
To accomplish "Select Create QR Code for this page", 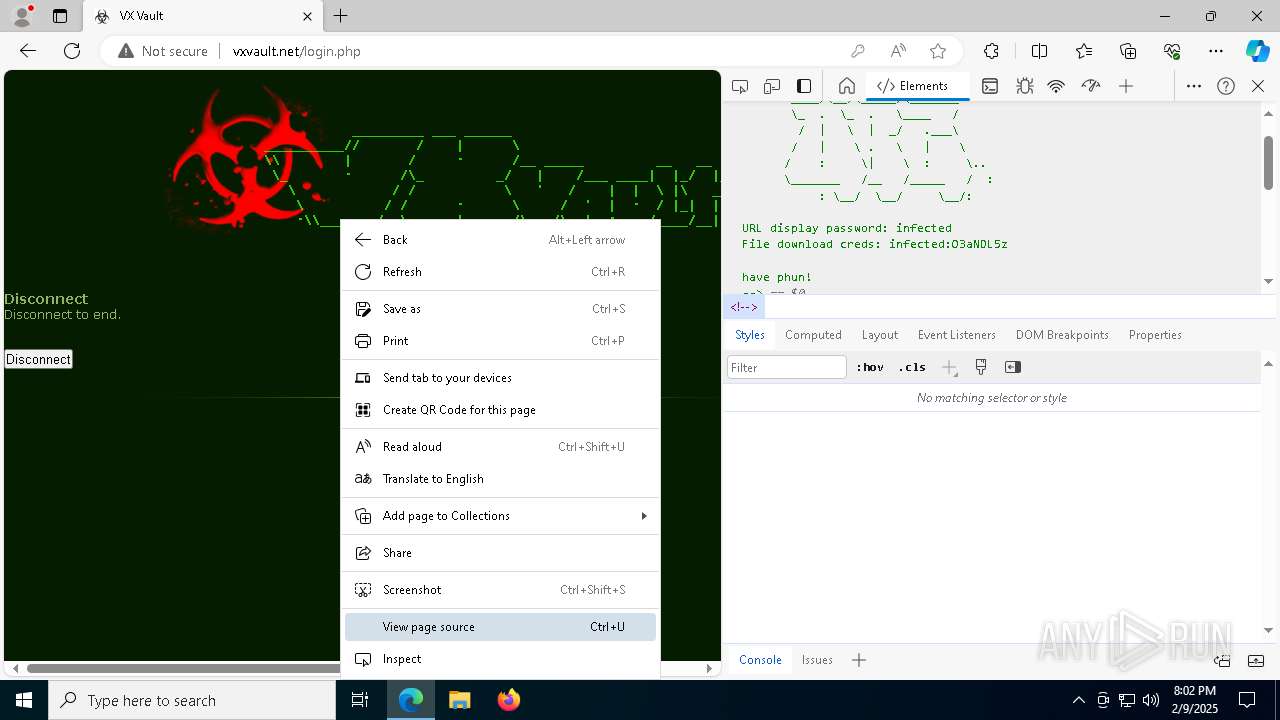I will [x=500, y=410].
